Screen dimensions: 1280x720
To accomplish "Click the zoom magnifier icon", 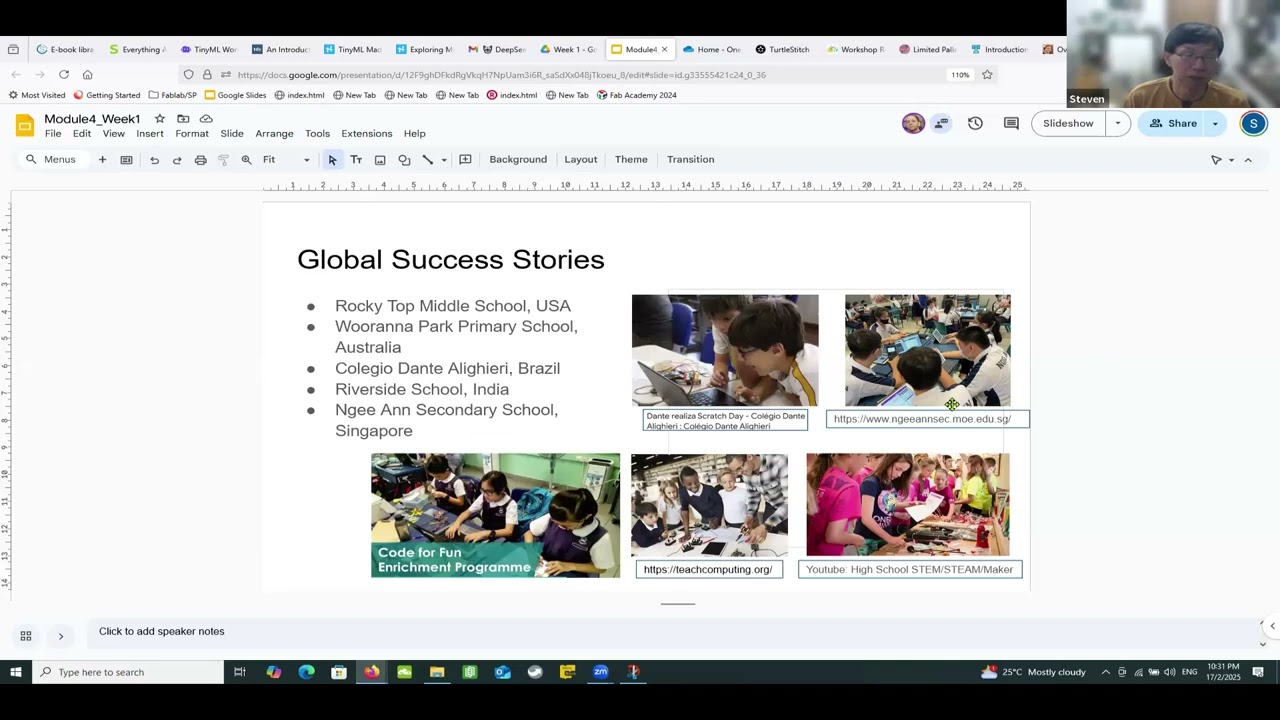I will [x=246, y=160].
